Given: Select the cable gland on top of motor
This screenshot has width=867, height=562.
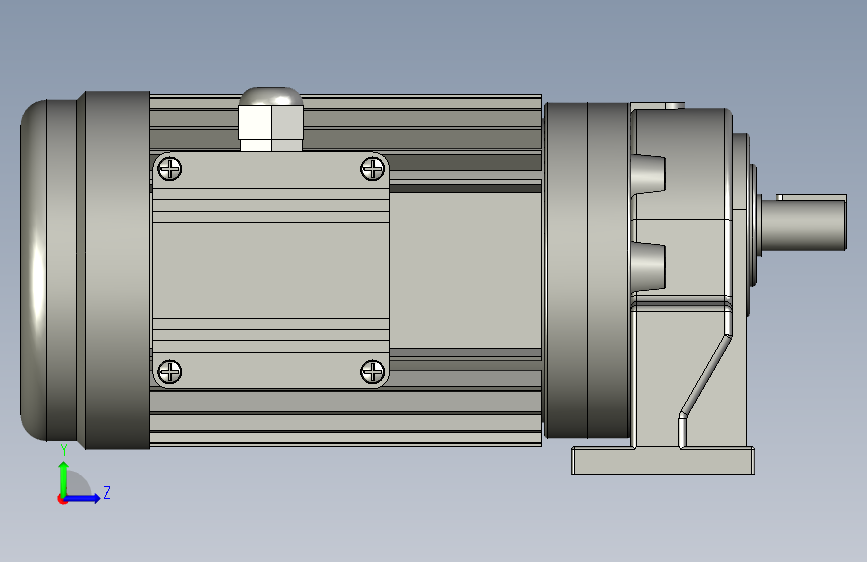Looking at the screenshot, I should point(271,119).
